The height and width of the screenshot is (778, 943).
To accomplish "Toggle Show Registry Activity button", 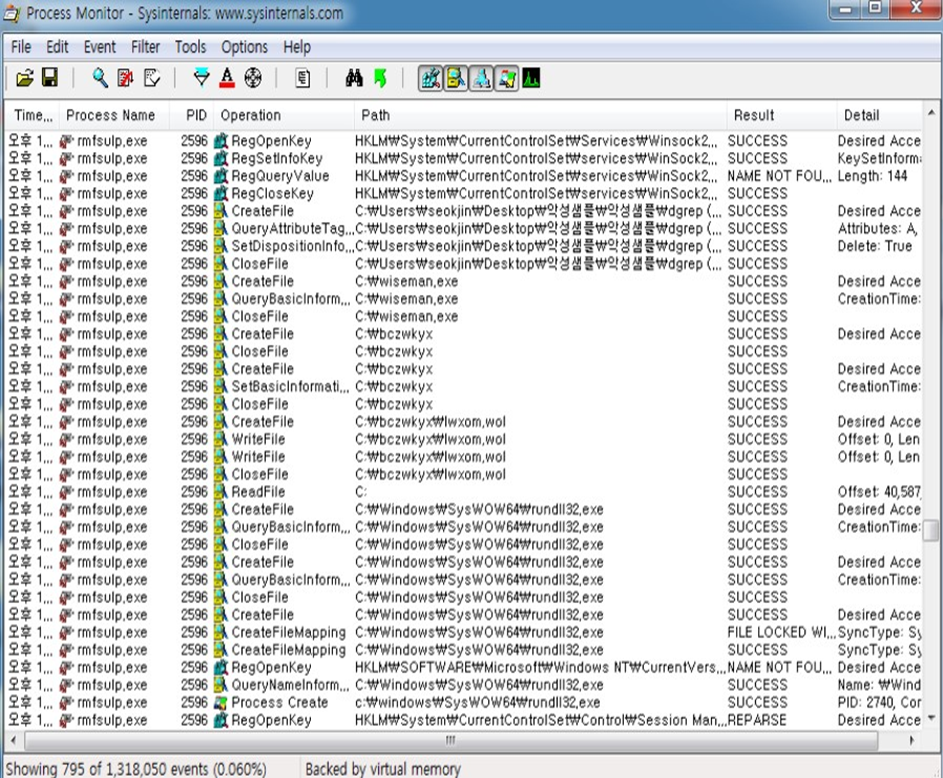I will [431, 78].
